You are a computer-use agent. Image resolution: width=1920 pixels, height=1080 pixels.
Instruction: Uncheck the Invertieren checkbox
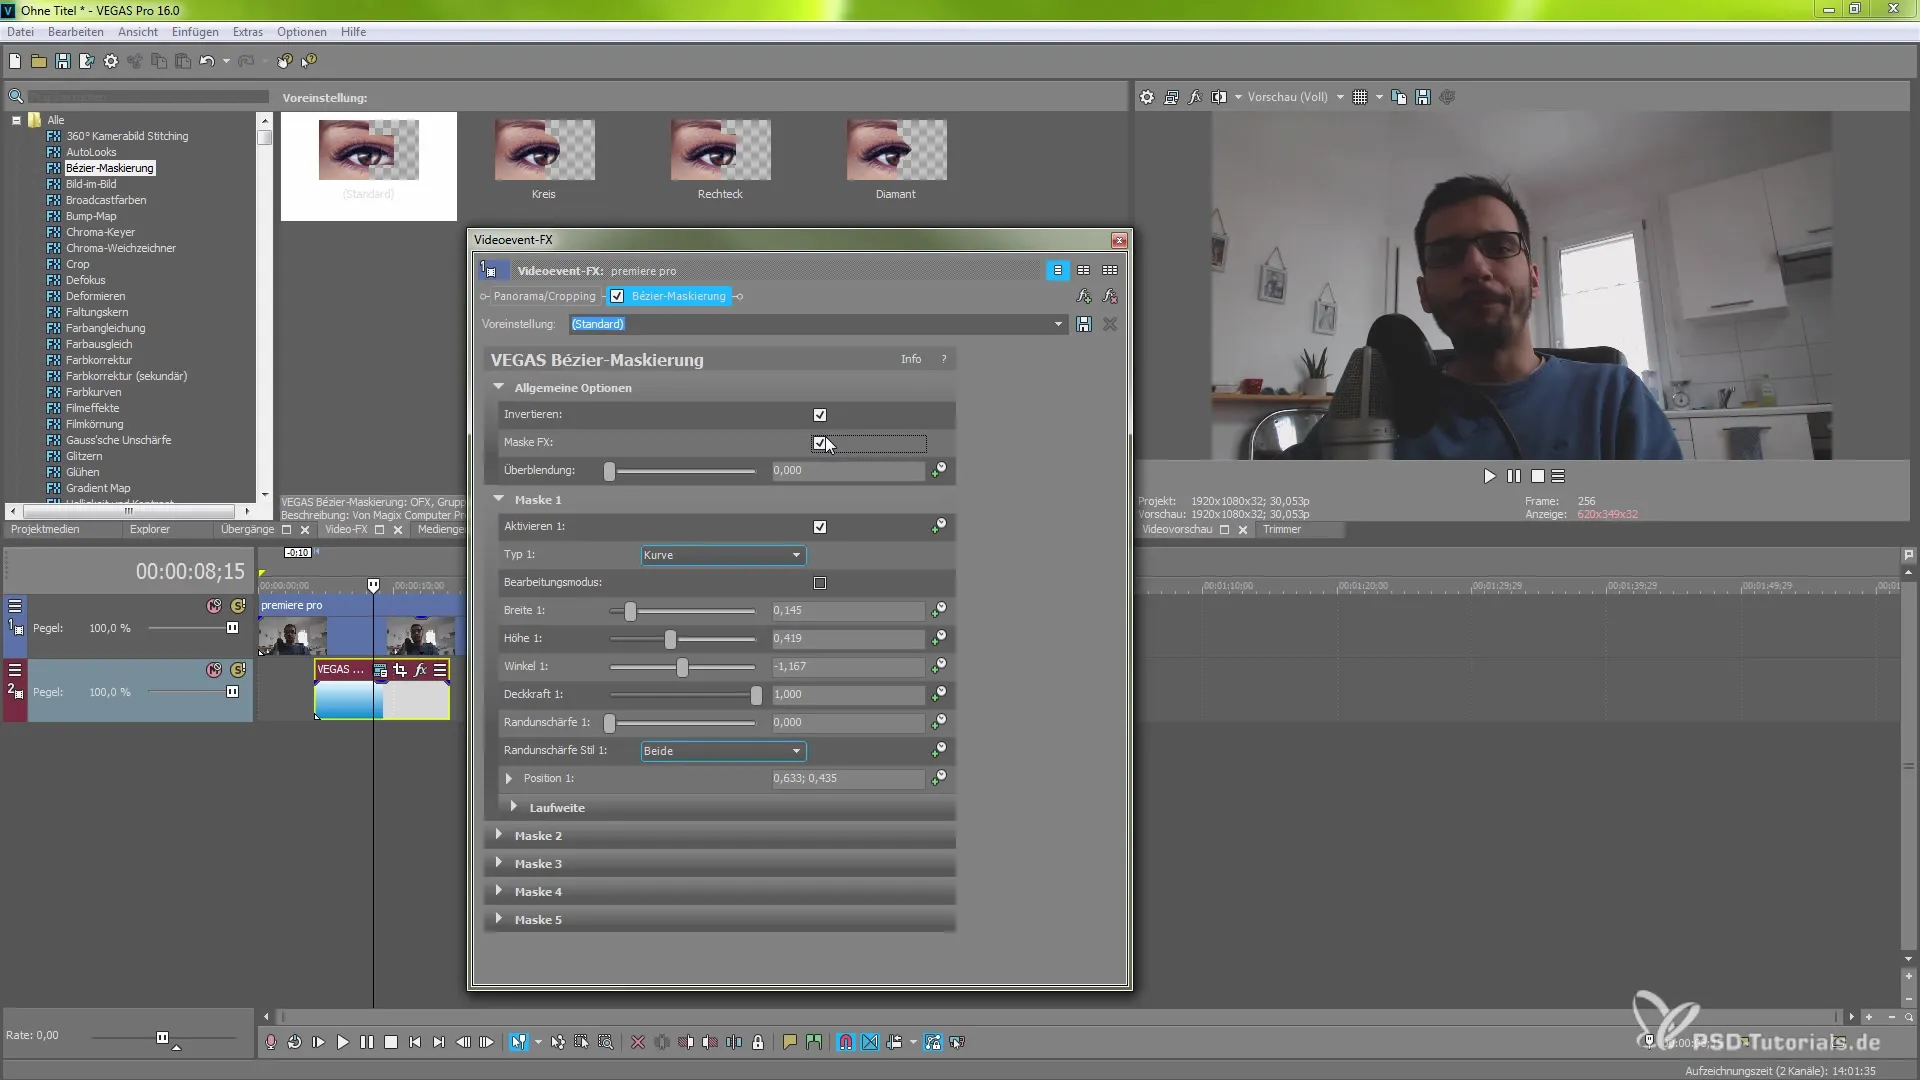pos(820,415)
